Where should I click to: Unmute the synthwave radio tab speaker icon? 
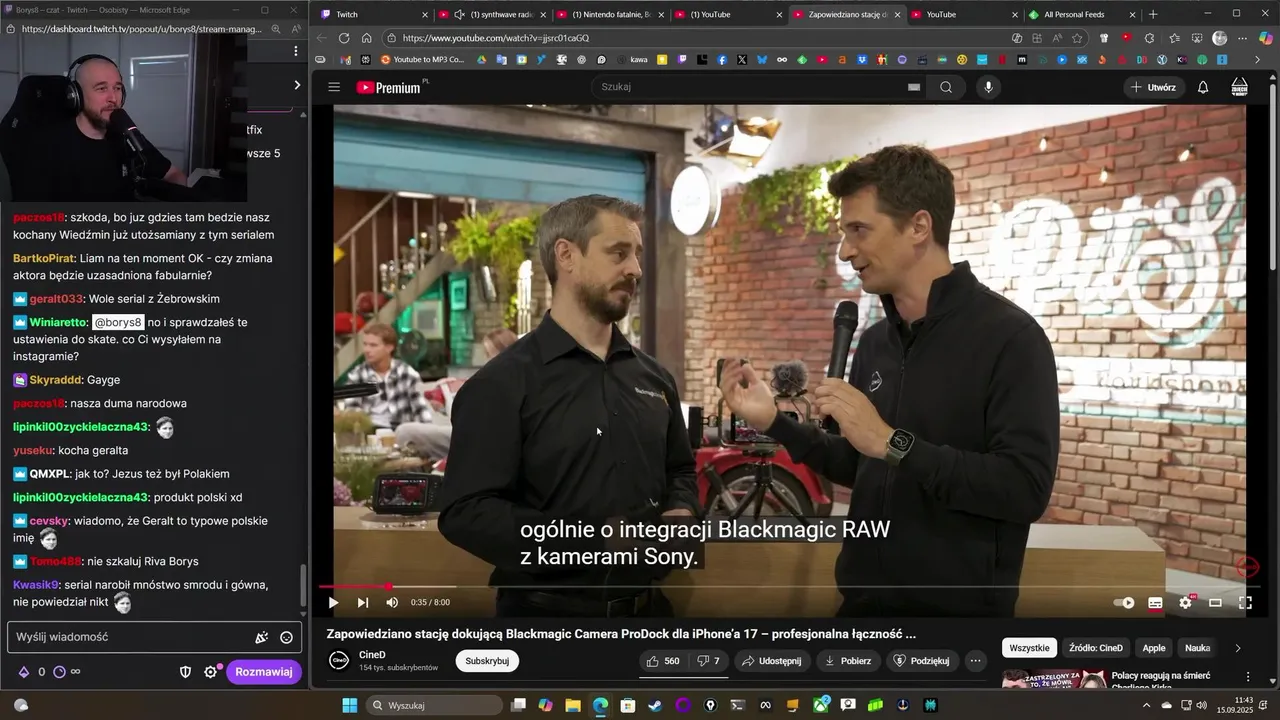coord(459,14)
